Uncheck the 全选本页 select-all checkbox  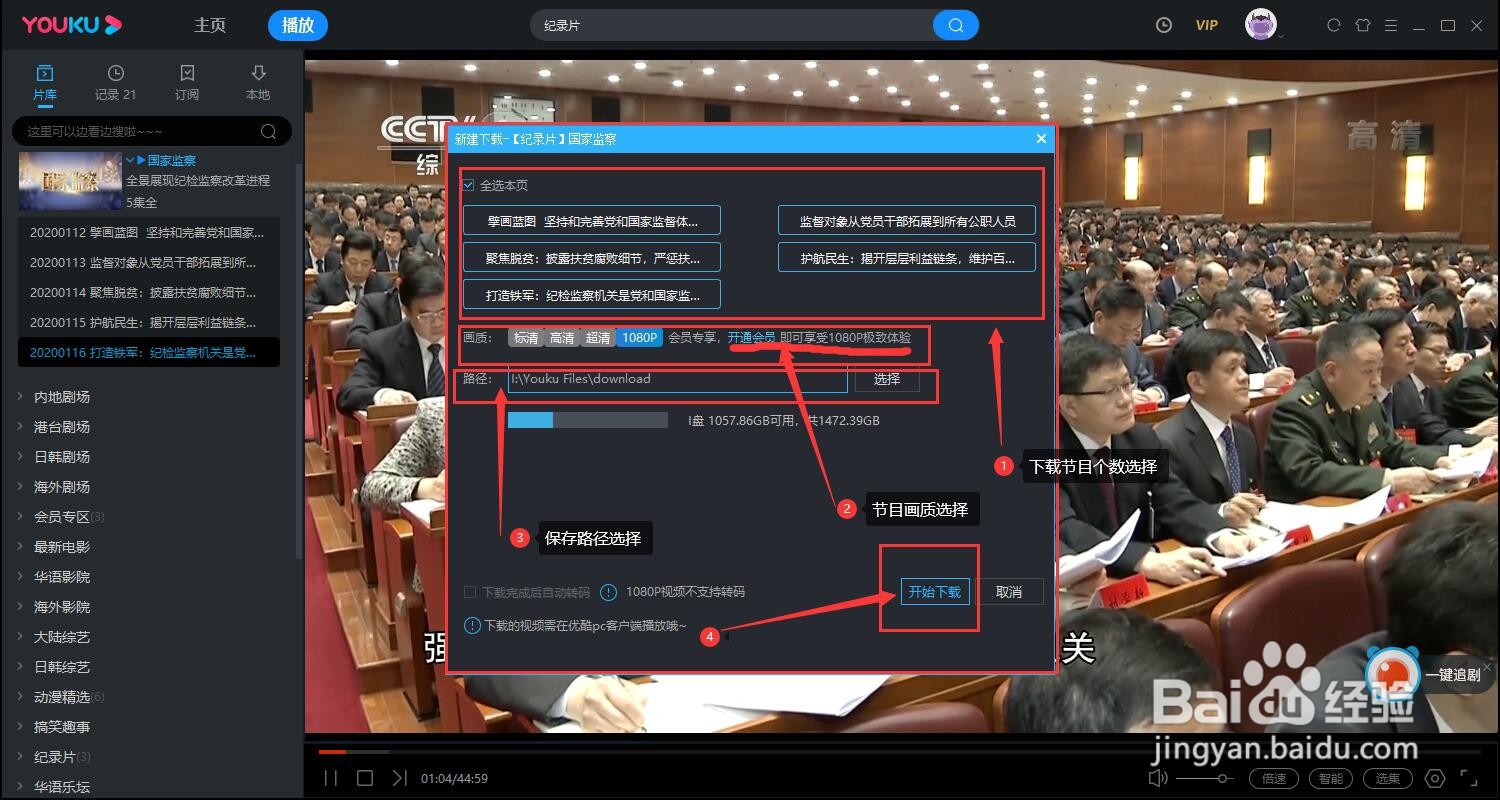(x=468, y=184)
